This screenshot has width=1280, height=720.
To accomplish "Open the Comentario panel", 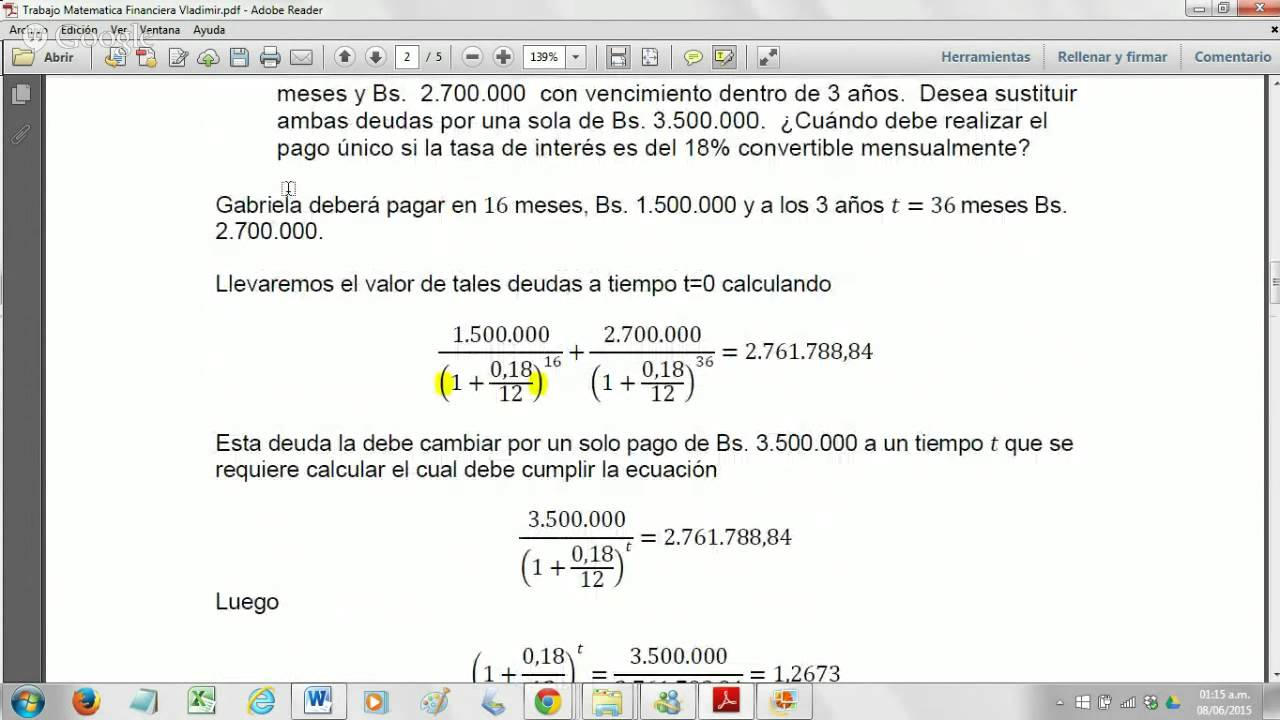I will point(1232,57).
